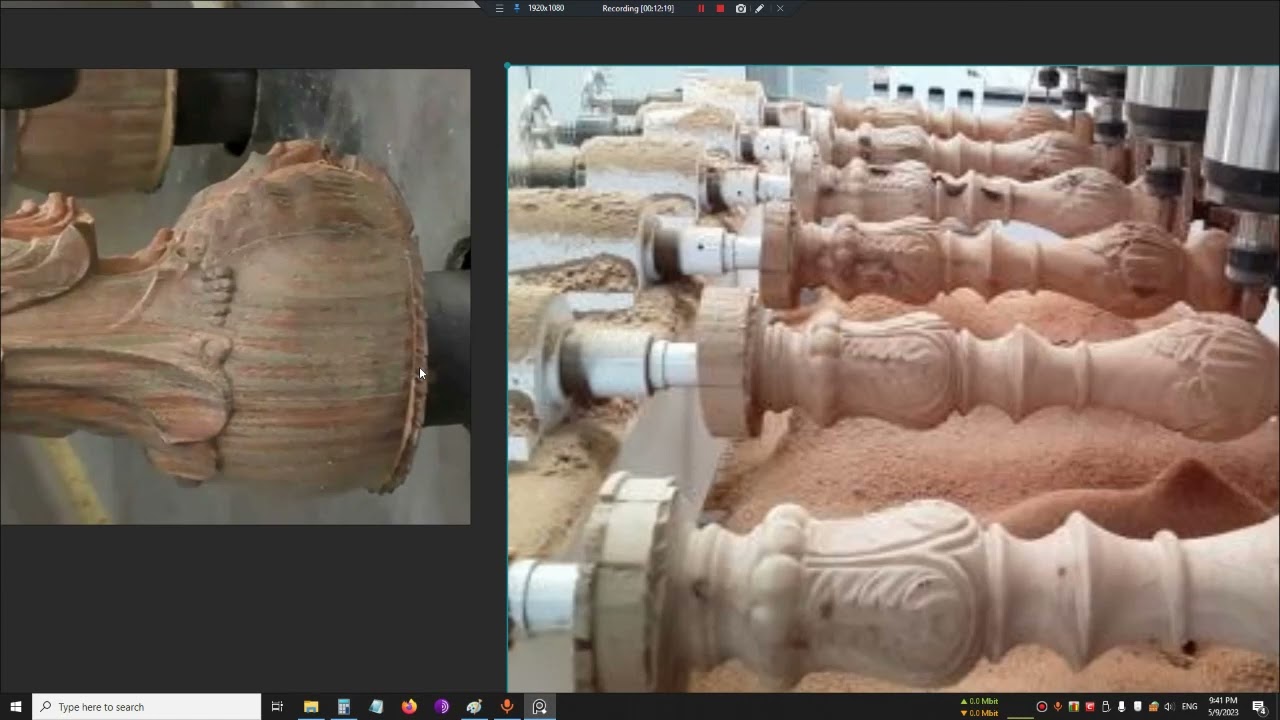This screenshot has width=1280, height=720.
Task: Click the blue pin icon on recording bar
Action: point(517,8)
